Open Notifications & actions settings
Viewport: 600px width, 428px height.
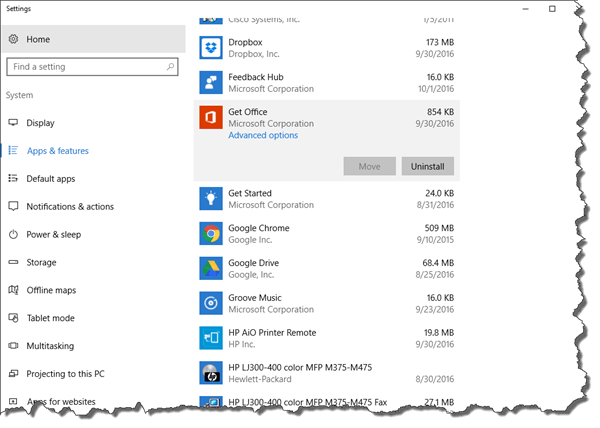pos(70,207)
